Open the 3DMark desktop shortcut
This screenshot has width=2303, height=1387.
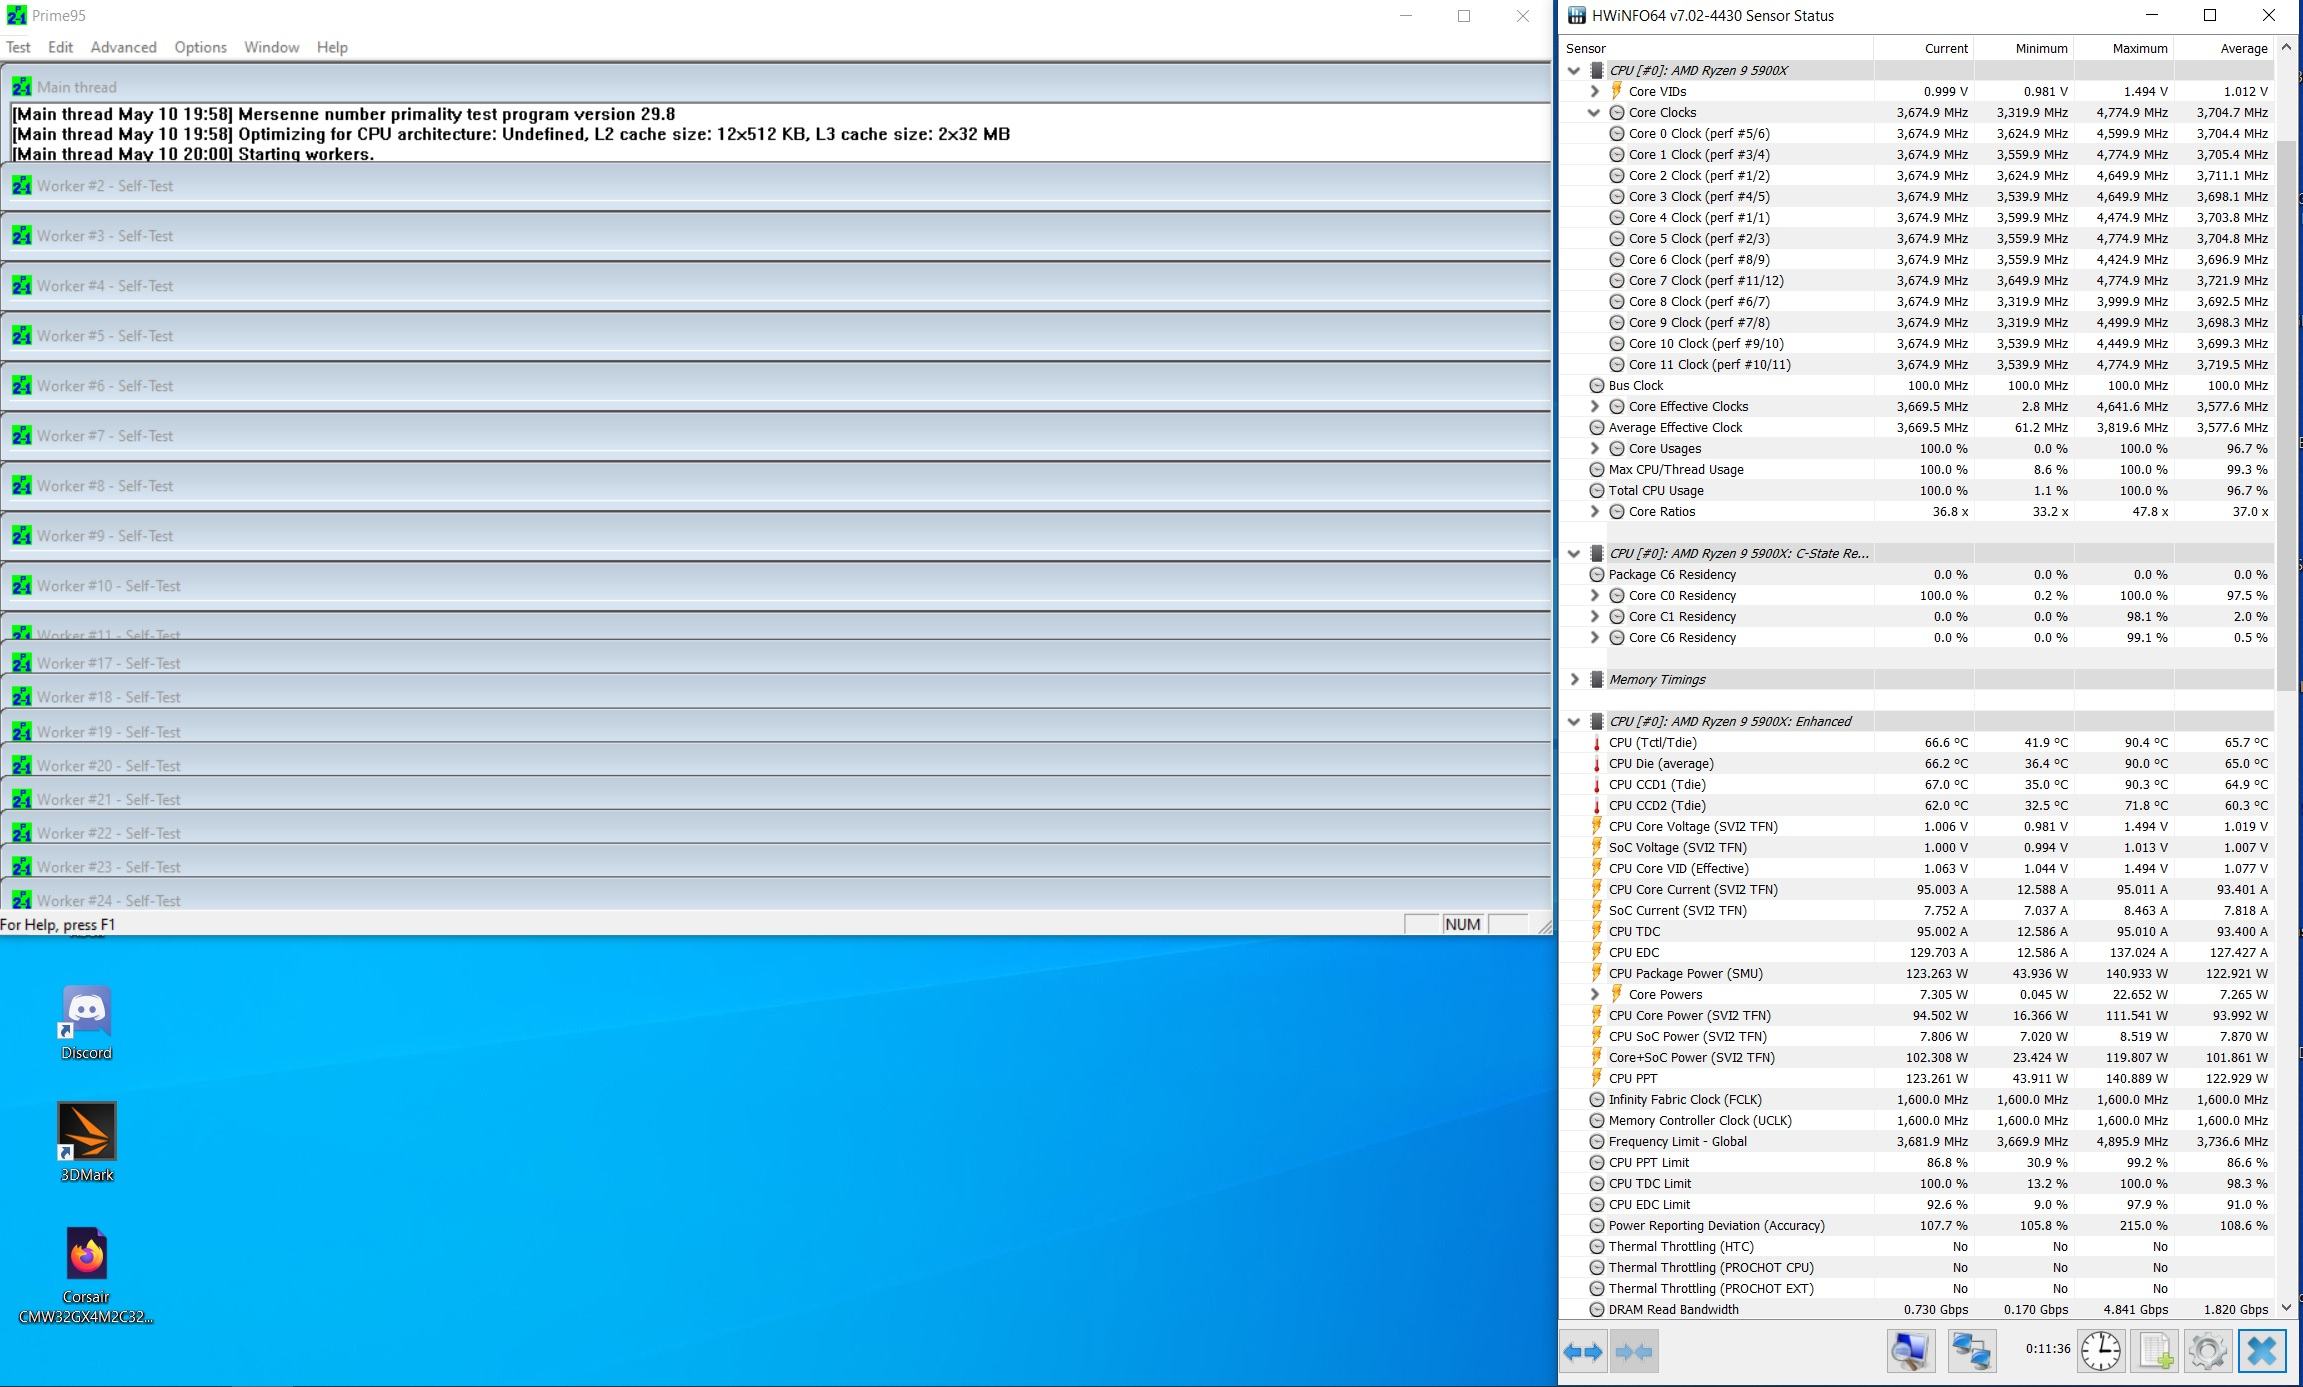click(x=87, y=1142)
